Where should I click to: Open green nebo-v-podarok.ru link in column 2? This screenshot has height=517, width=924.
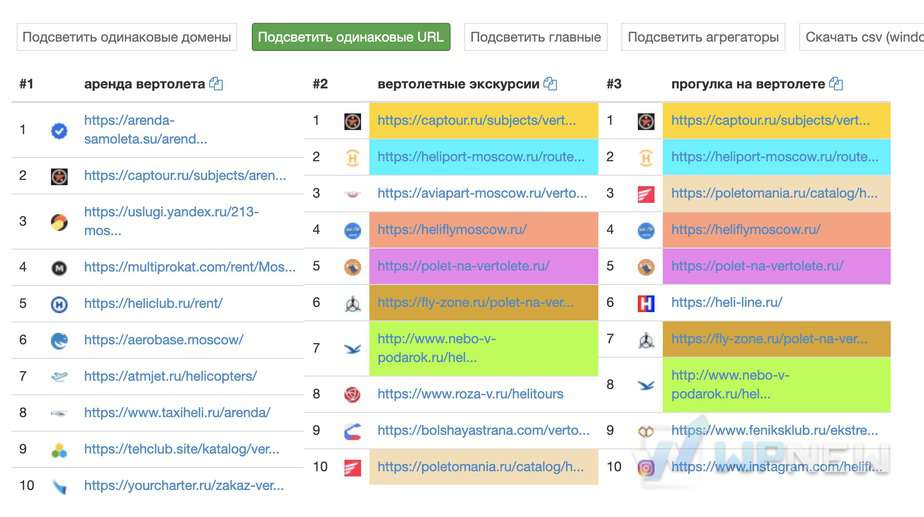[x=437, y=348]
